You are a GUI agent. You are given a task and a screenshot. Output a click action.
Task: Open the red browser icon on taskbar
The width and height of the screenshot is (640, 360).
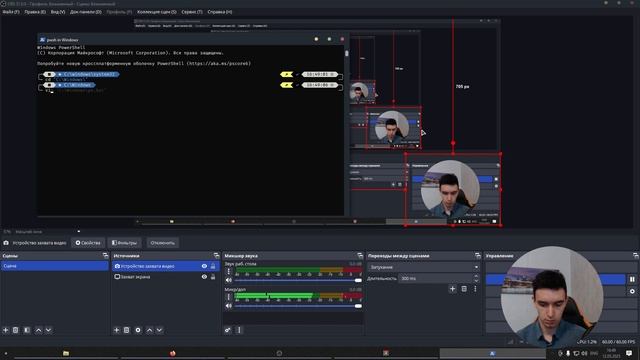[173, 353]
